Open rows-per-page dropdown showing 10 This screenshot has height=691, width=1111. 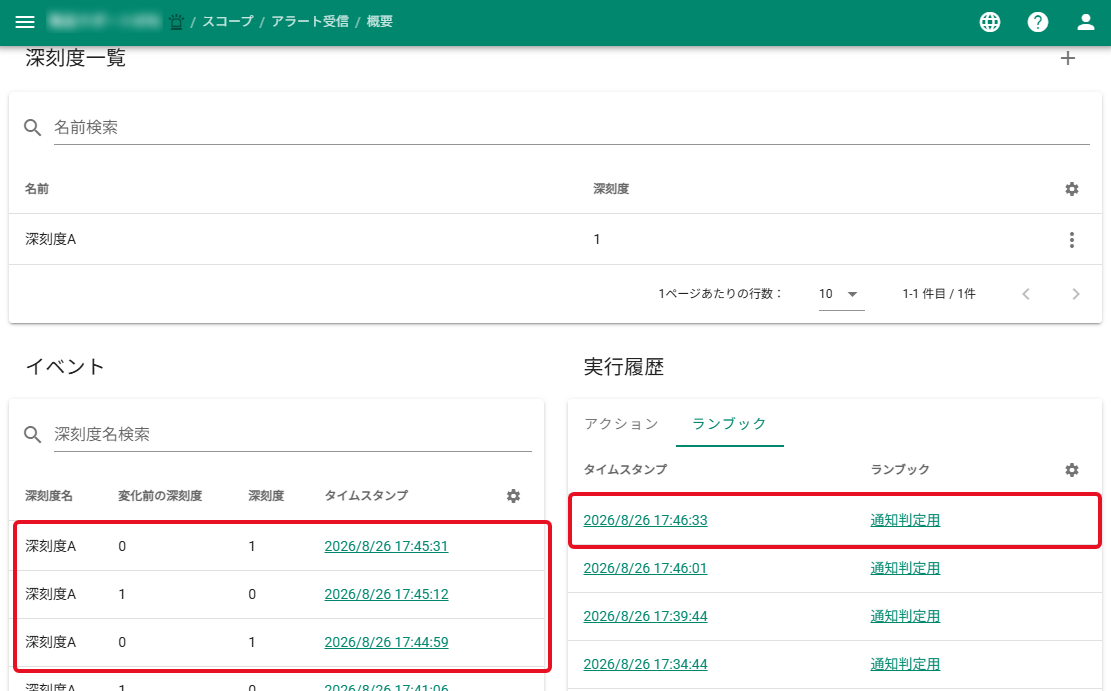click(841, 294)
